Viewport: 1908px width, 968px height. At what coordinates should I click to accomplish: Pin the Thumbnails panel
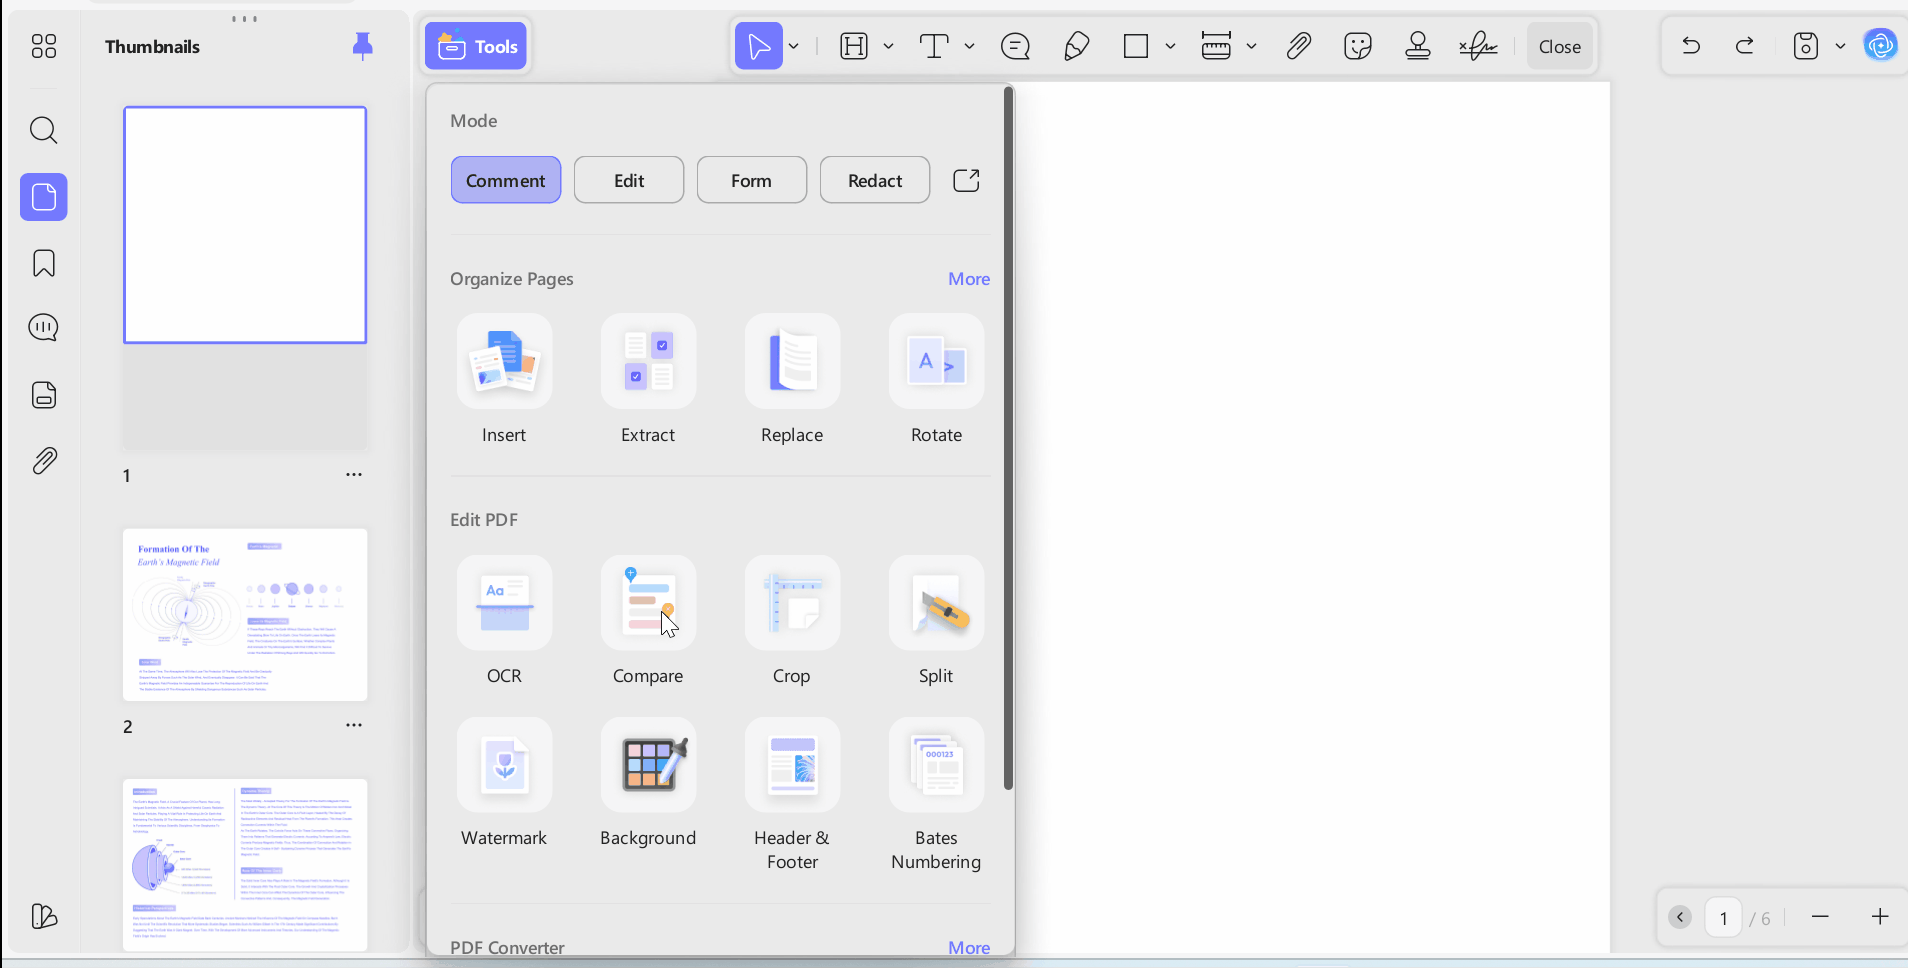pyautogui.click(x=363, y=46)
